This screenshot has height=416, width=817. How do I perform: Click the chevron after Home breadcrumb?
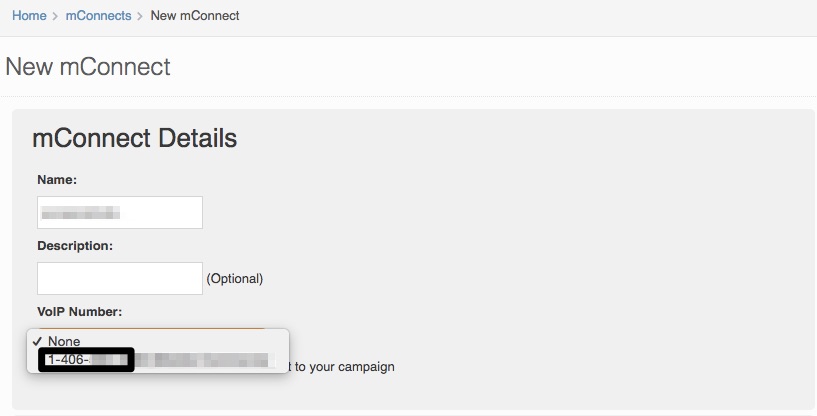tap(56, 16)
